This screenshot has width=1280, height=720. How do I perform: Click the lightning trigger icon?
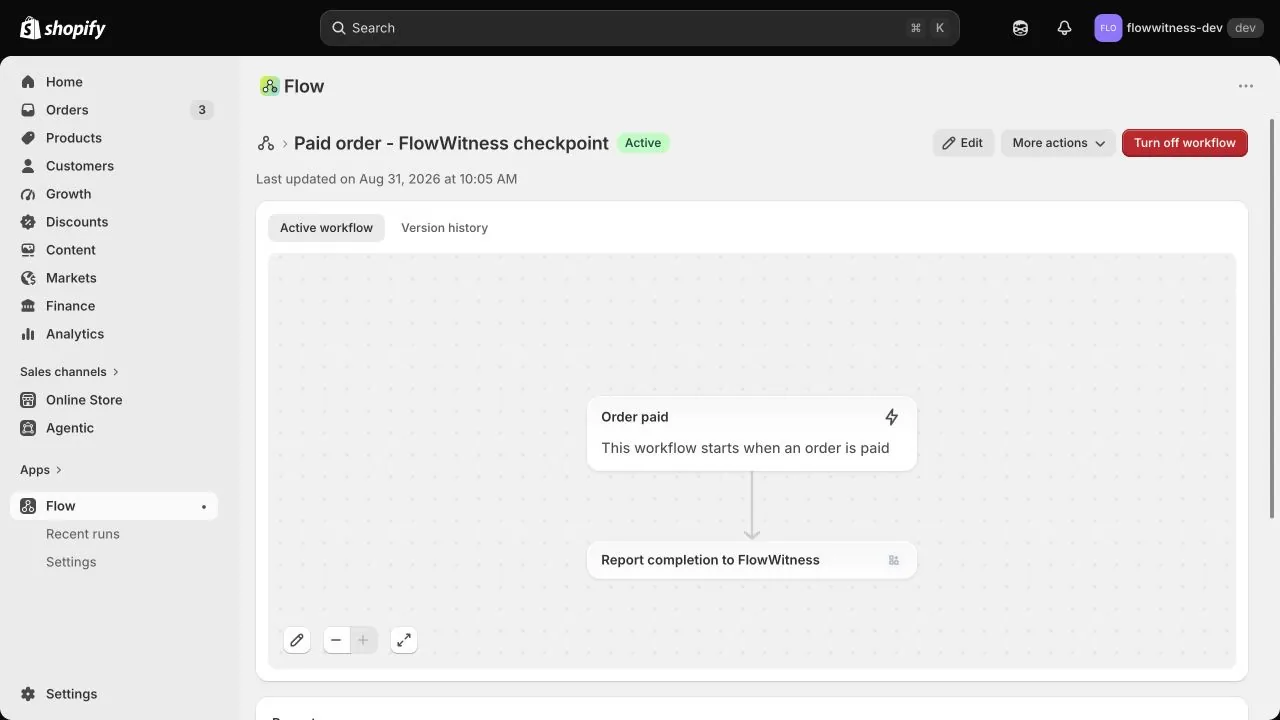pyautogui.click(x=891, y=417)
